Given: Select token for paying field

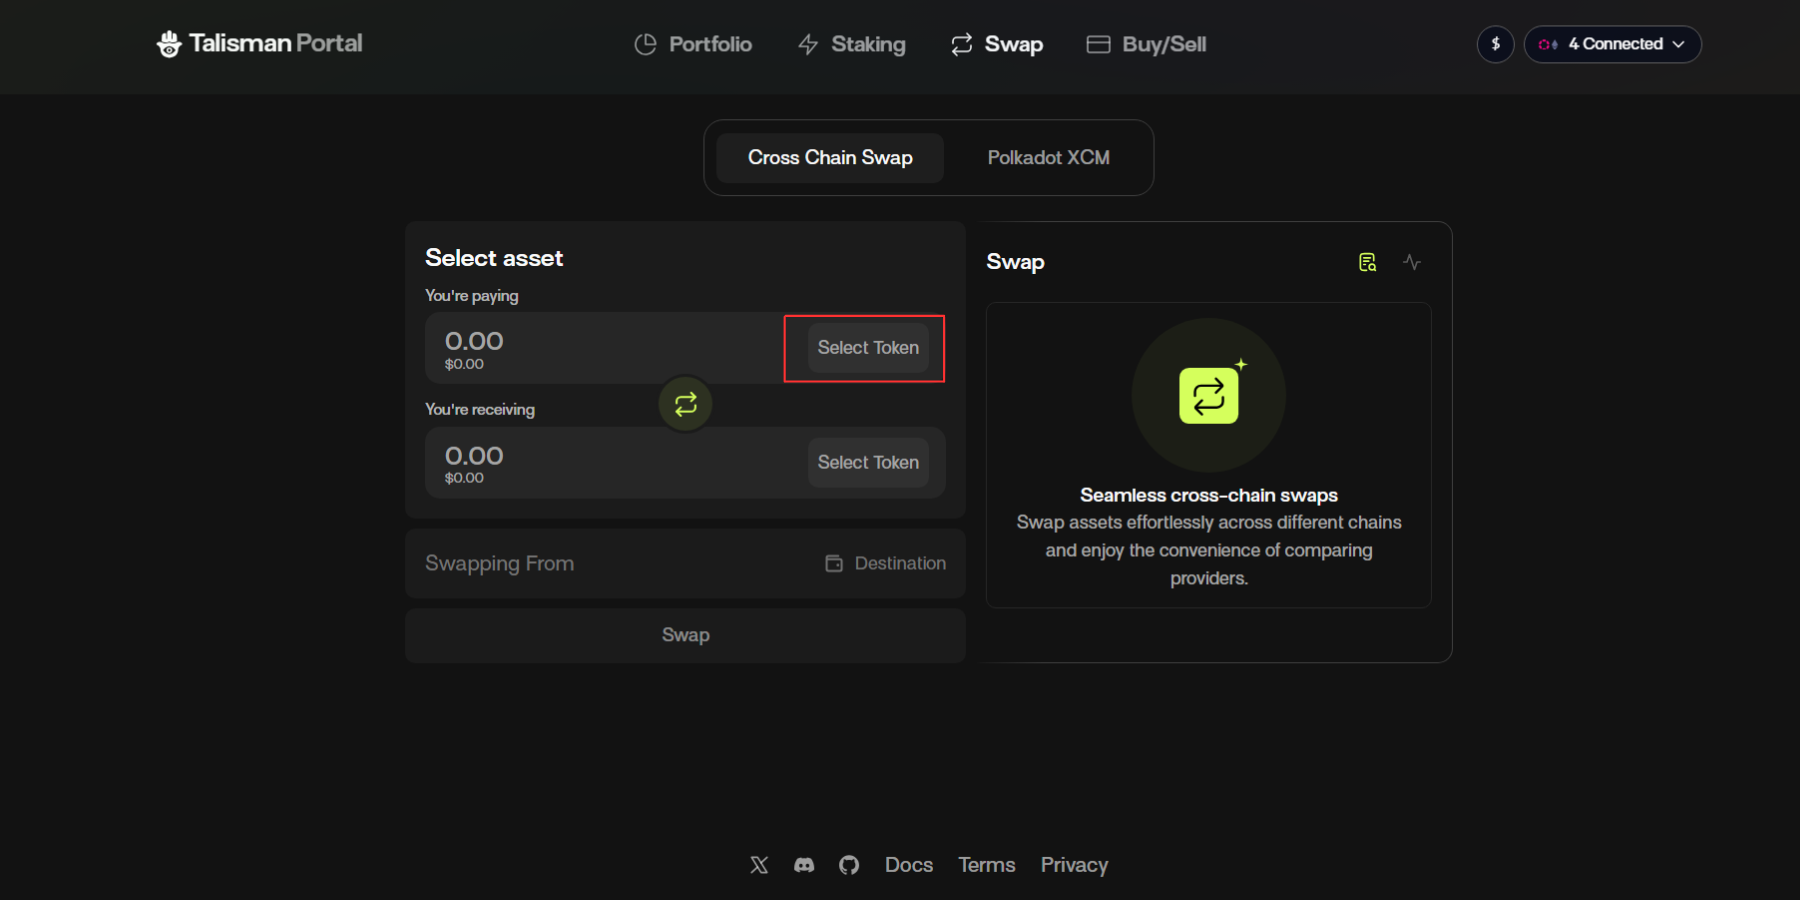Looking at the screenshot, I should pos(868,348).
